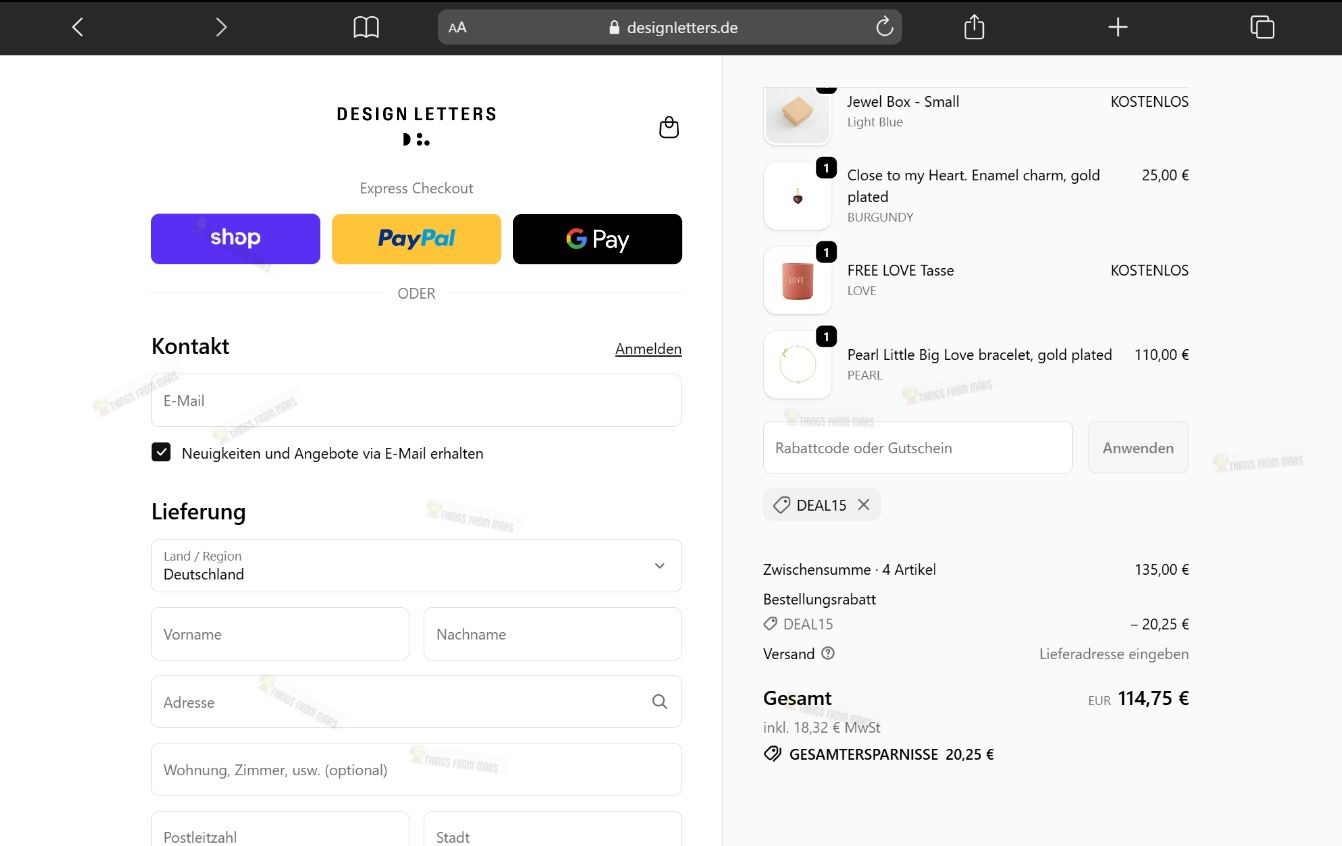1342x846 pixels.
Task: Expand the Land / Region dropdown
Action: click(x=416, y=566)
